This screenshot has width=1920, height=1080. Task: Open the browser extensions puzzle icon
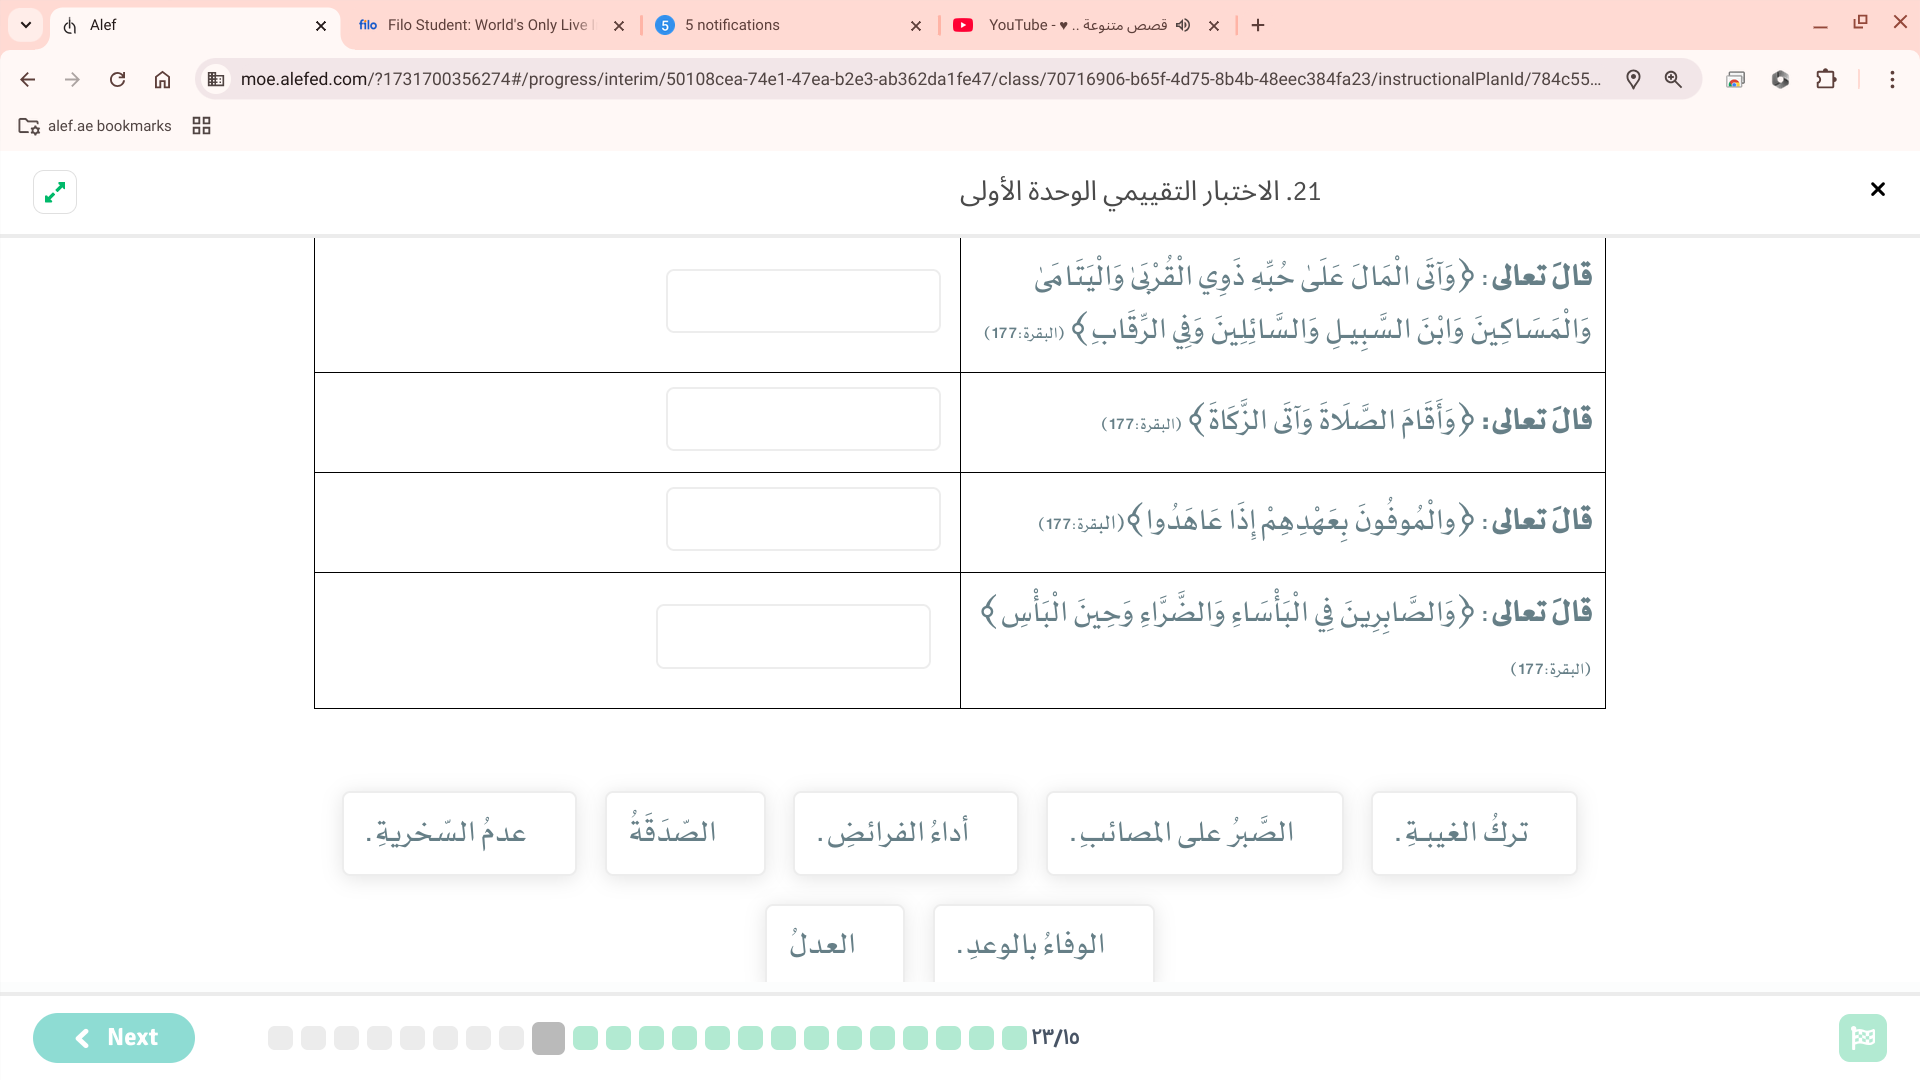click(x=1826, y=79)
